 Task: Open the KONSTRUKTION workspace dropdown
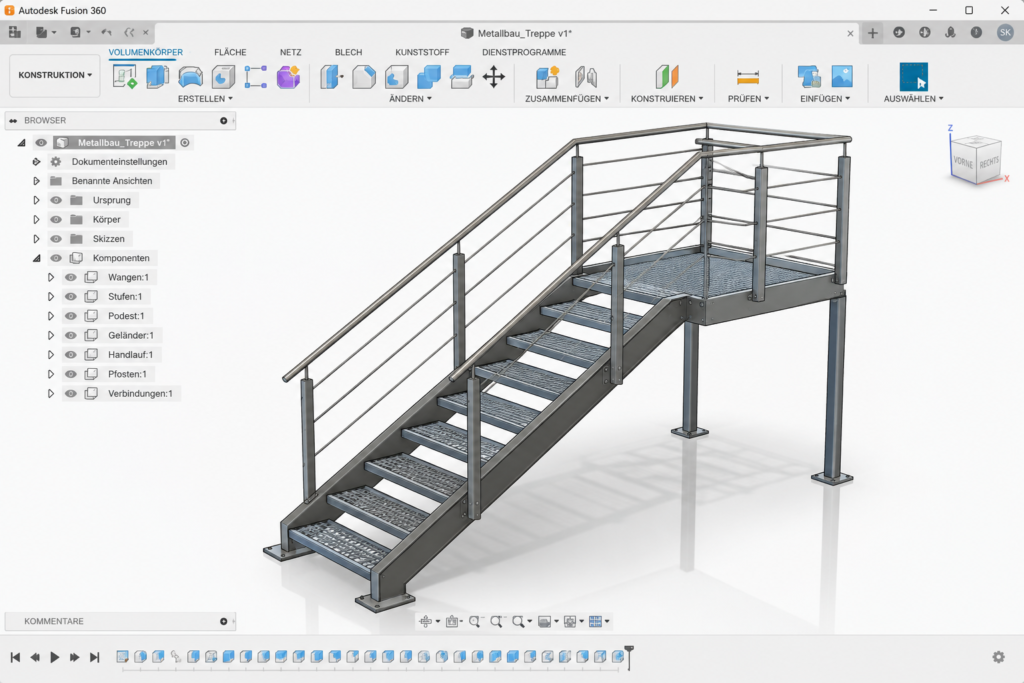pos(55,75)
